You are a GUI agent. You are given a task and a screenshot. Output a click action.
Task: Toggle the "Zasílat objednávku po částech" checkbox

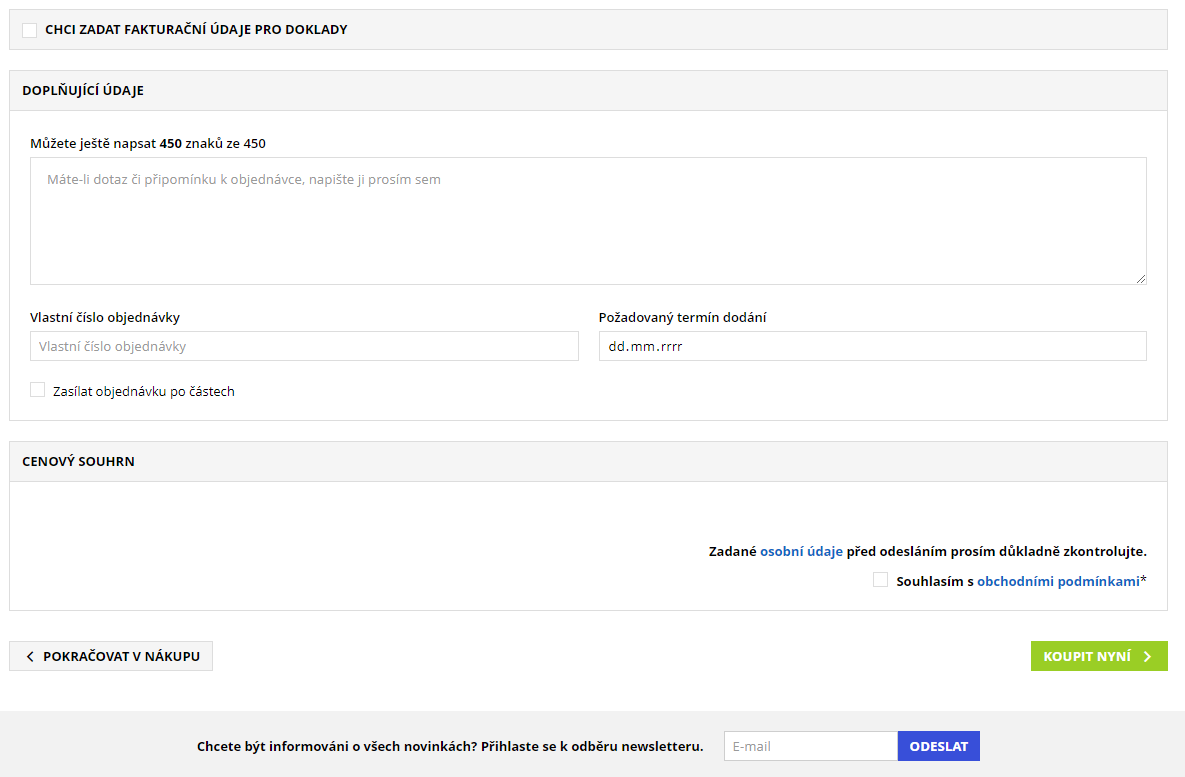[38, 390]
